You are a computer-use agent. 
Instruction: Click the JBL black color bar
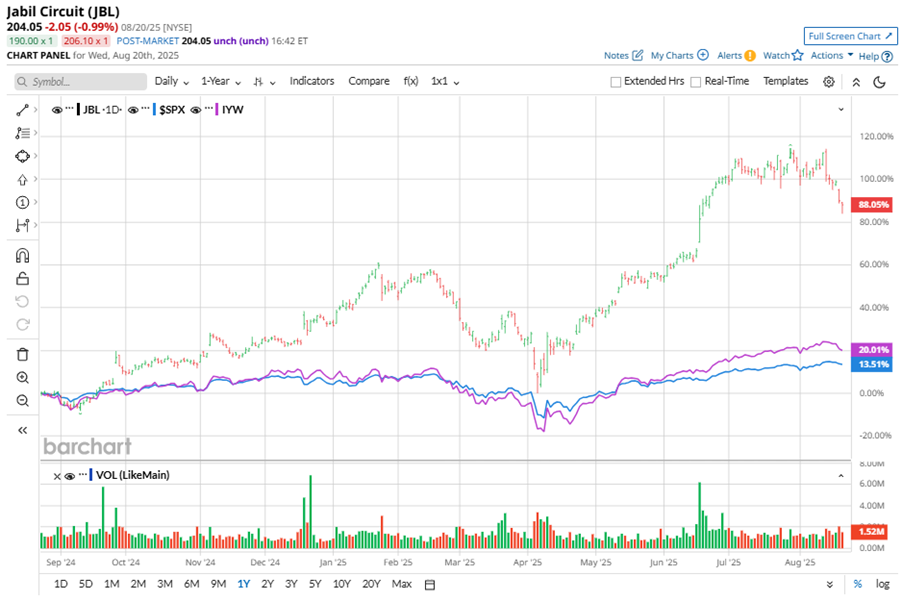(x=78, y=109)
